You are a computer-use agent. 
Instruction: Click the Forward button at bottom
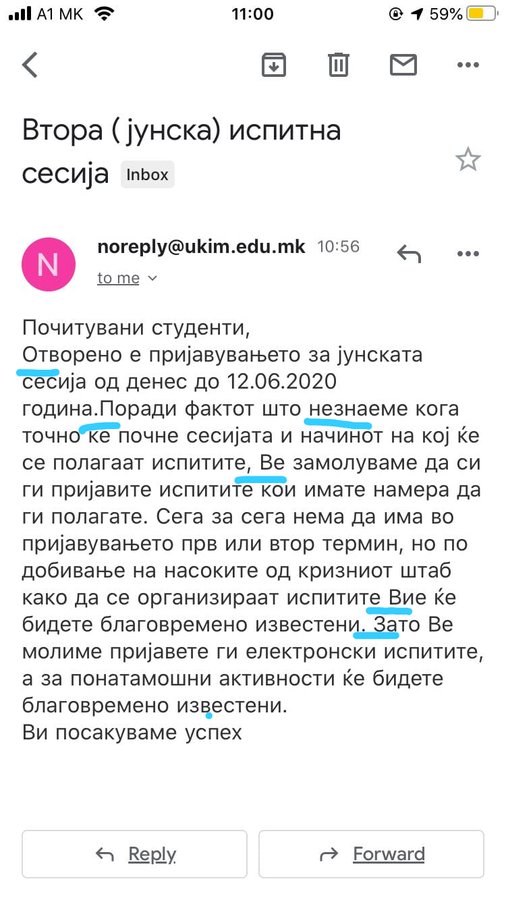click(x=371, y=854)
